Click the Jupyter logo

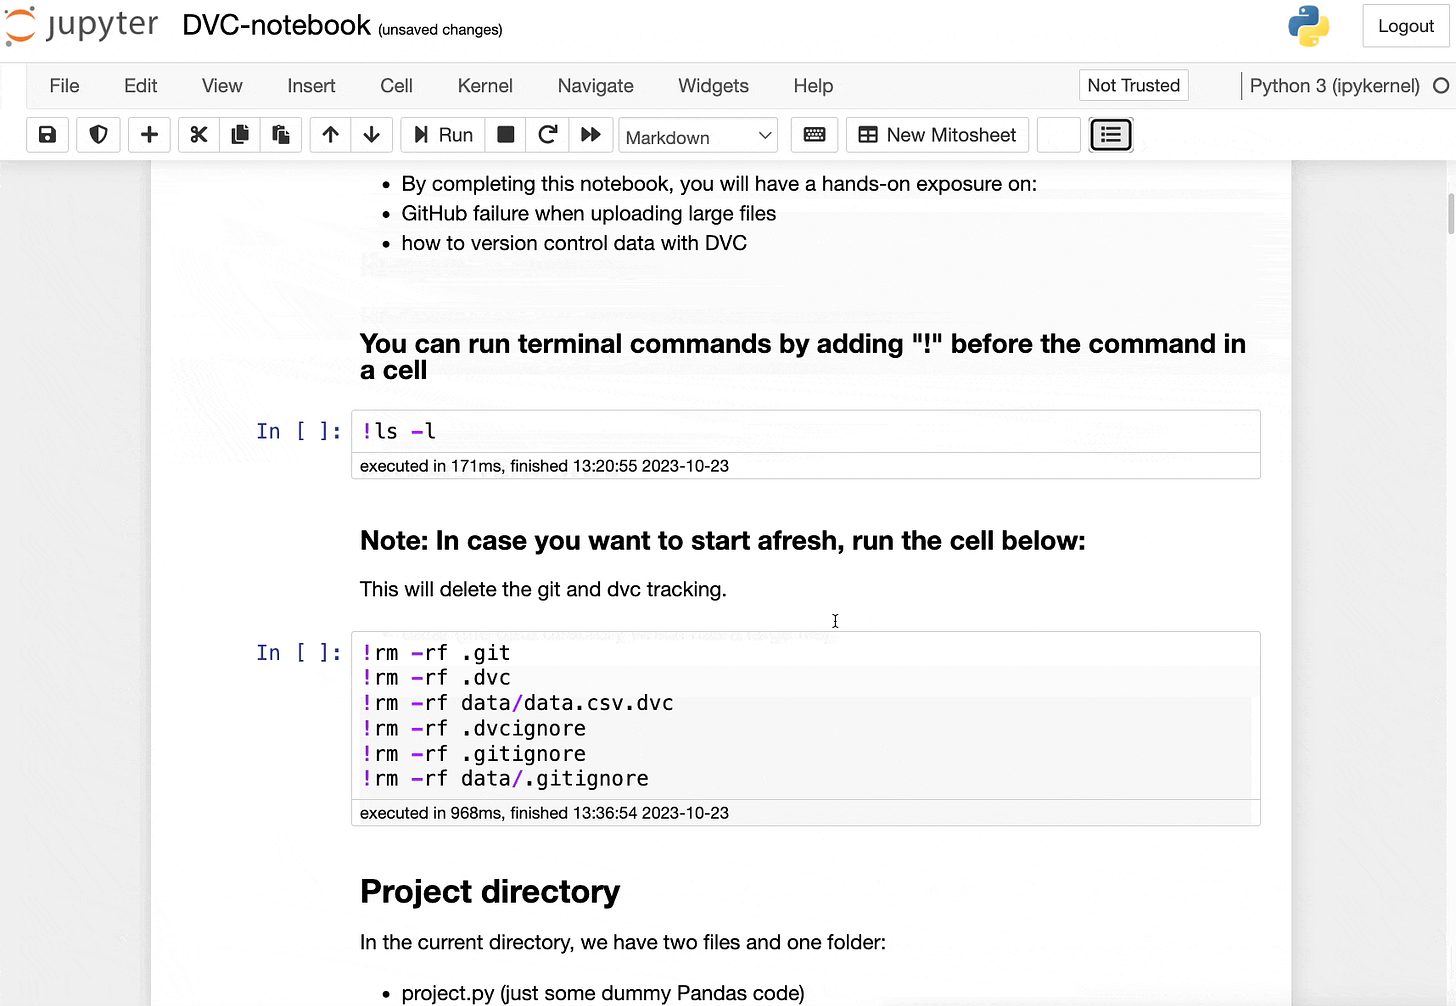tap(82, 26)
